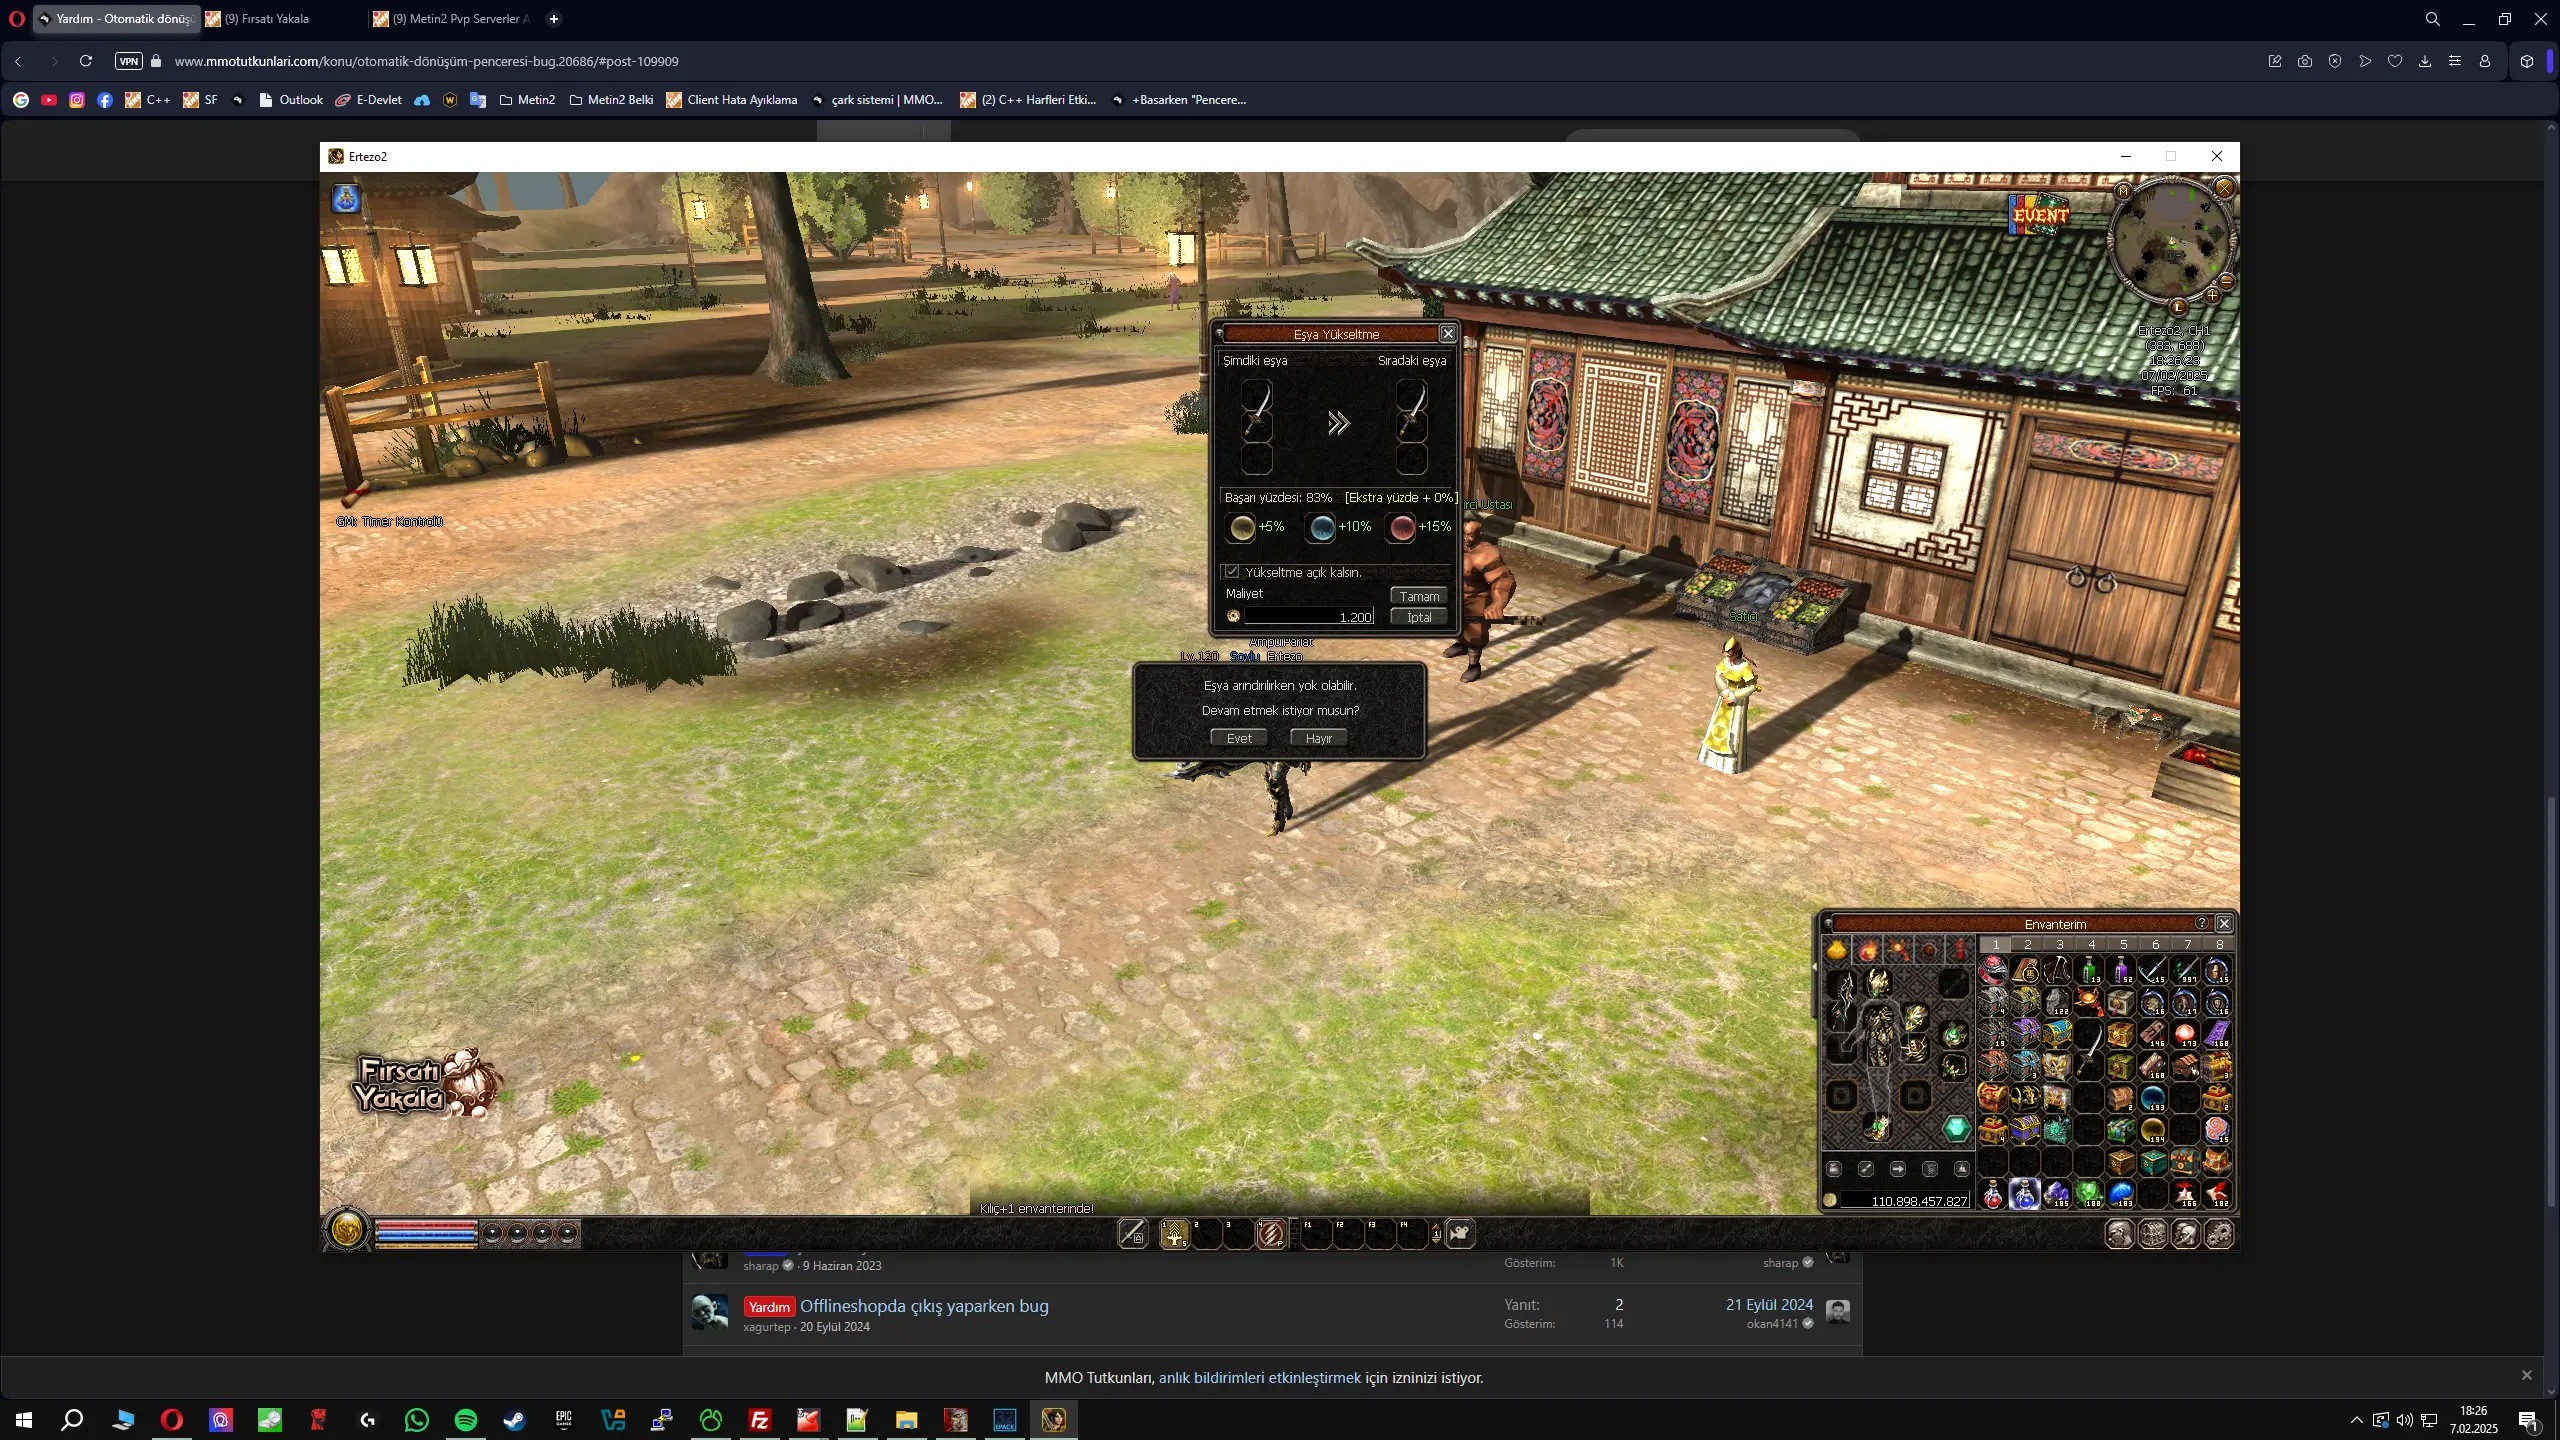Show hidden system tray icons

2356,1420
